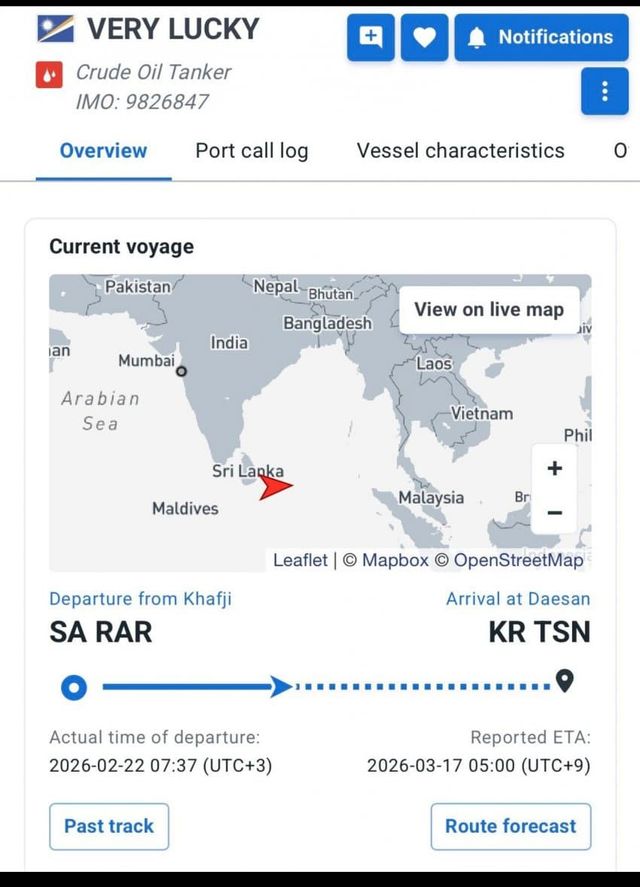Click the red crude oil tanker icon

50,74
